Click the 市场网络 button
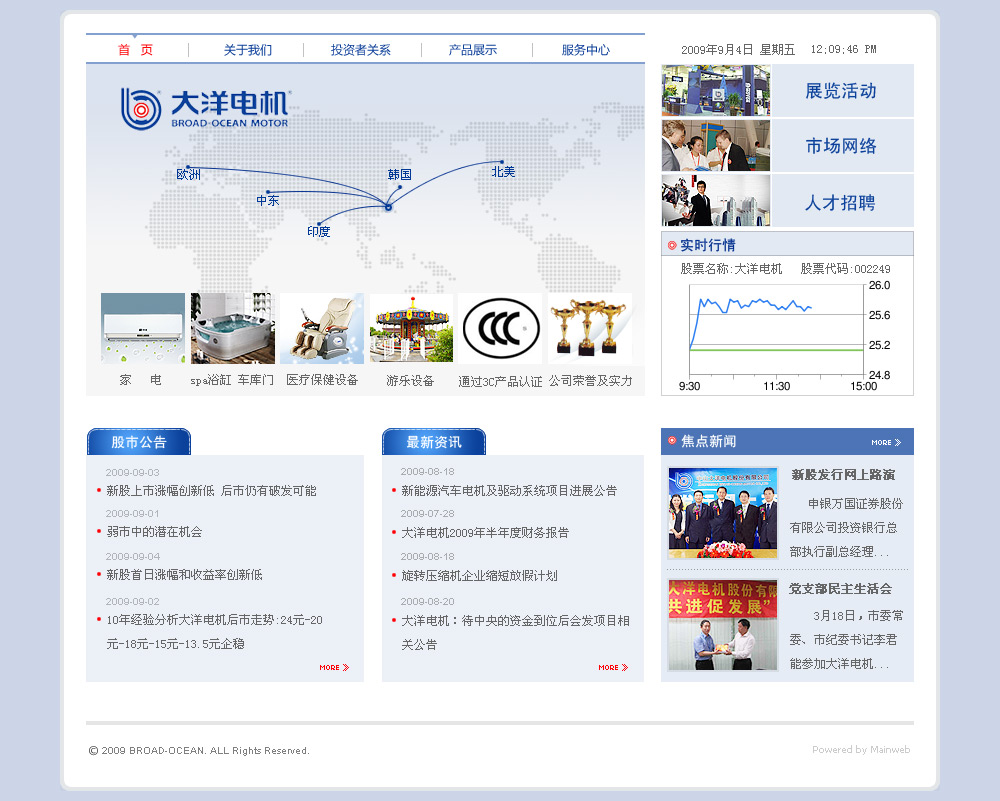 [841, 146]
